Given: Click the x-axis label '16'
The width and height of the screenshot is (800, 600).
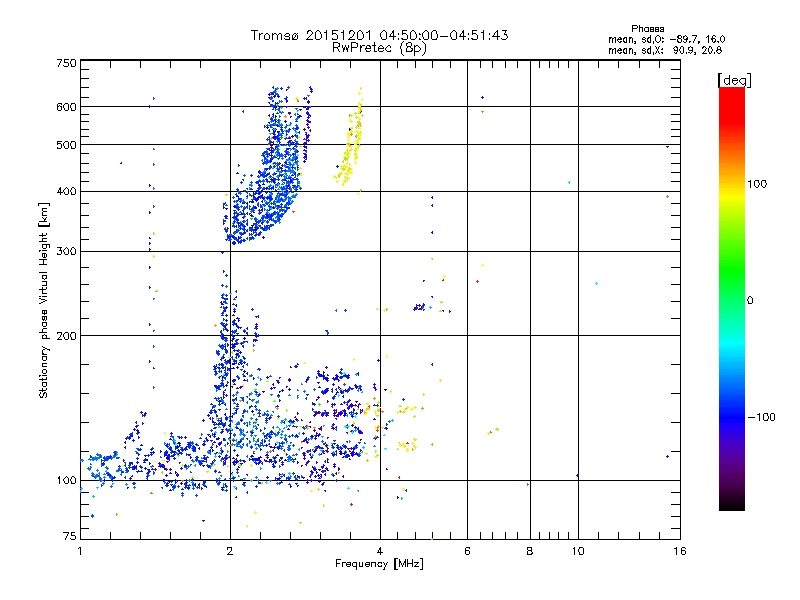Looking at the screenshot, I should (x=680, y=551).
